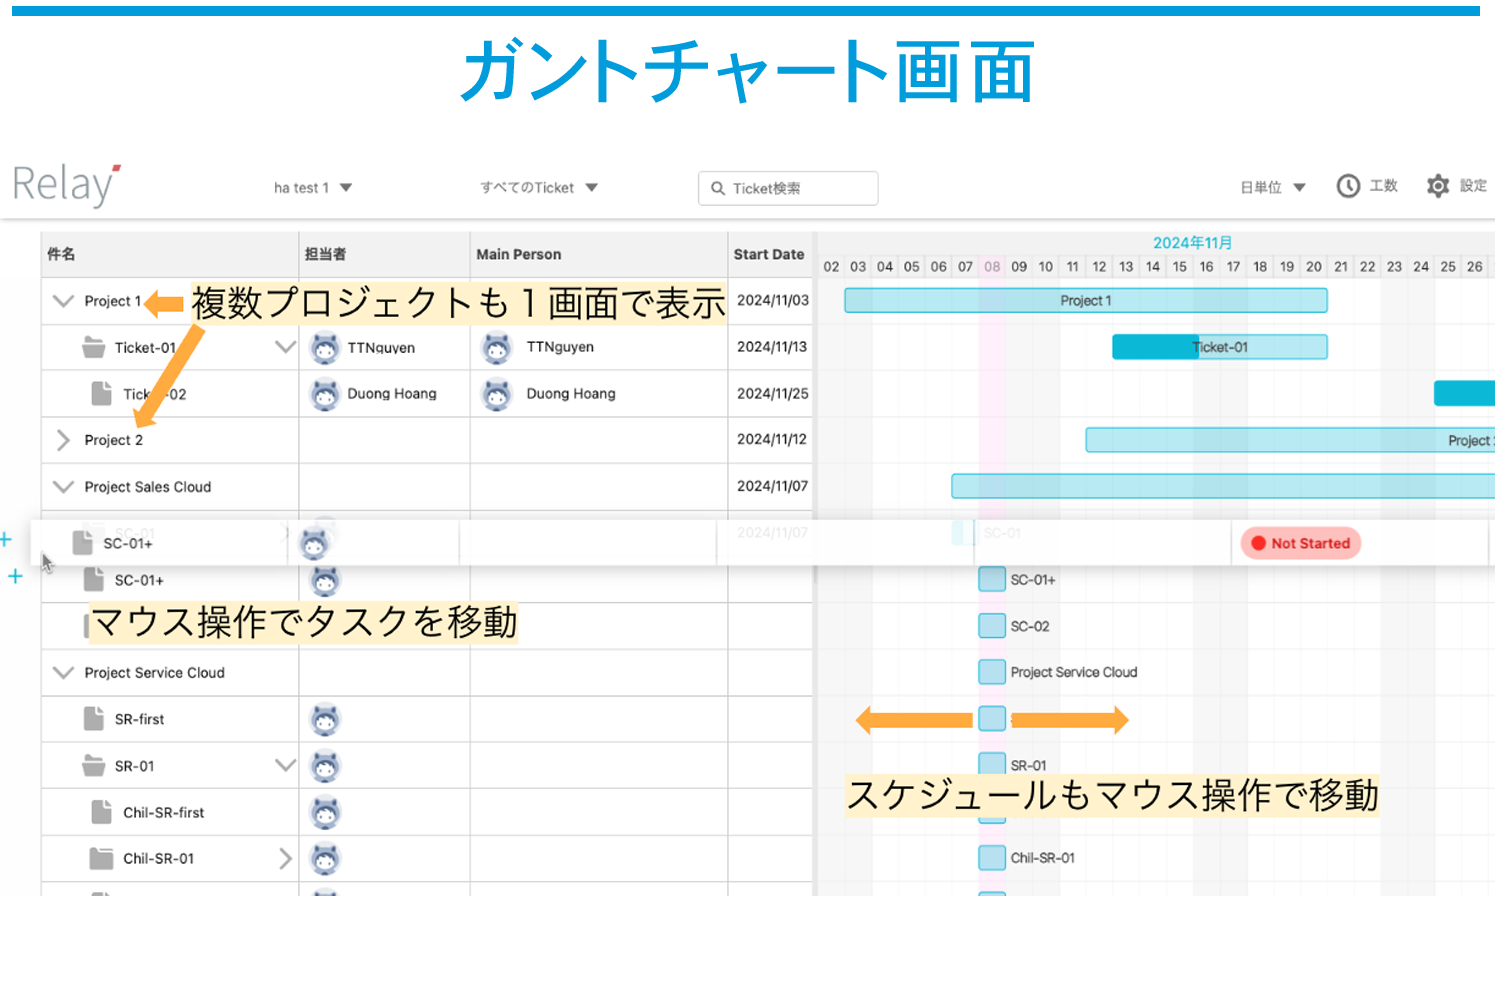Expand the Chil-SR-01 row chevron
Image resolution: width=1500 pixels, height=1000 pixels.
[285, 859]
